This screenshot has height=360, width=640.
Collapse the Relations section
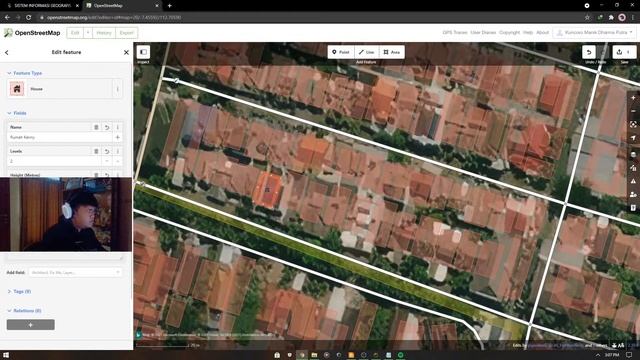[x=24, y=311]
